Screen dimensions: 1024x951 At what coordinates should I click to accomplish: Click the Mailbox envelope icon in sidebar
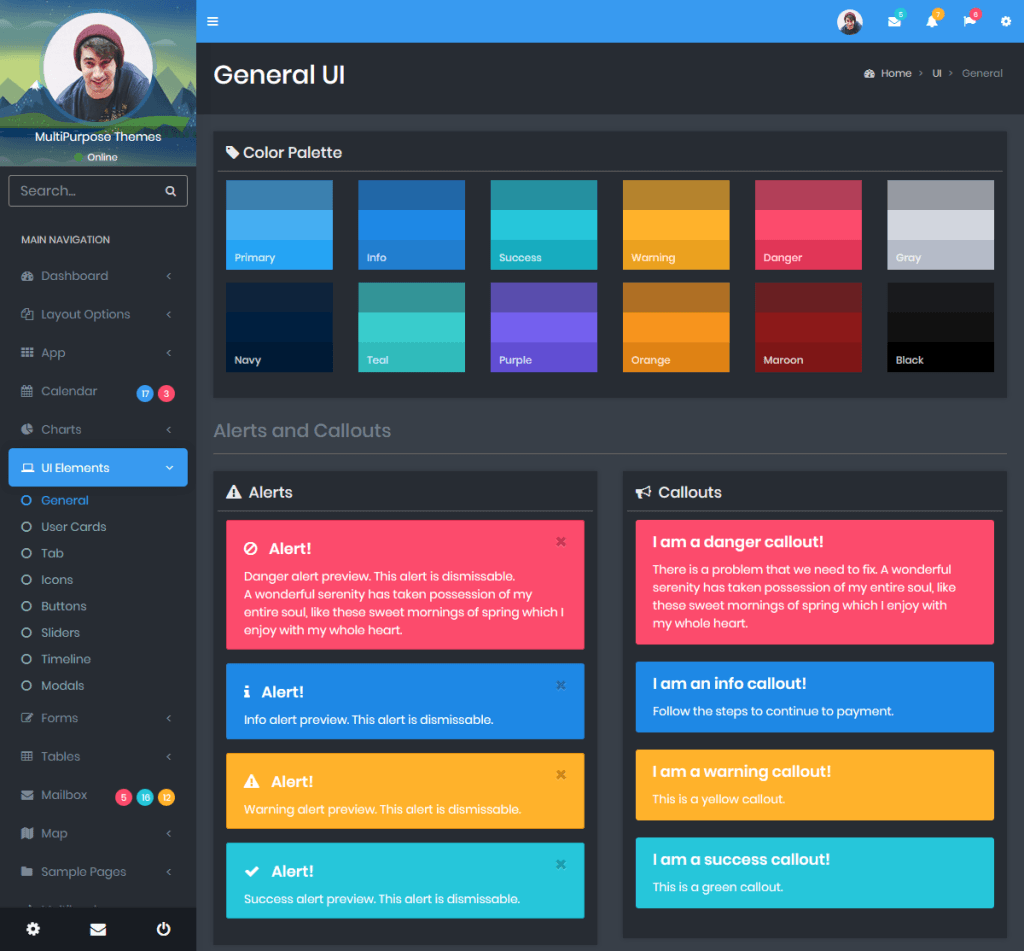(x=27, y=795)
